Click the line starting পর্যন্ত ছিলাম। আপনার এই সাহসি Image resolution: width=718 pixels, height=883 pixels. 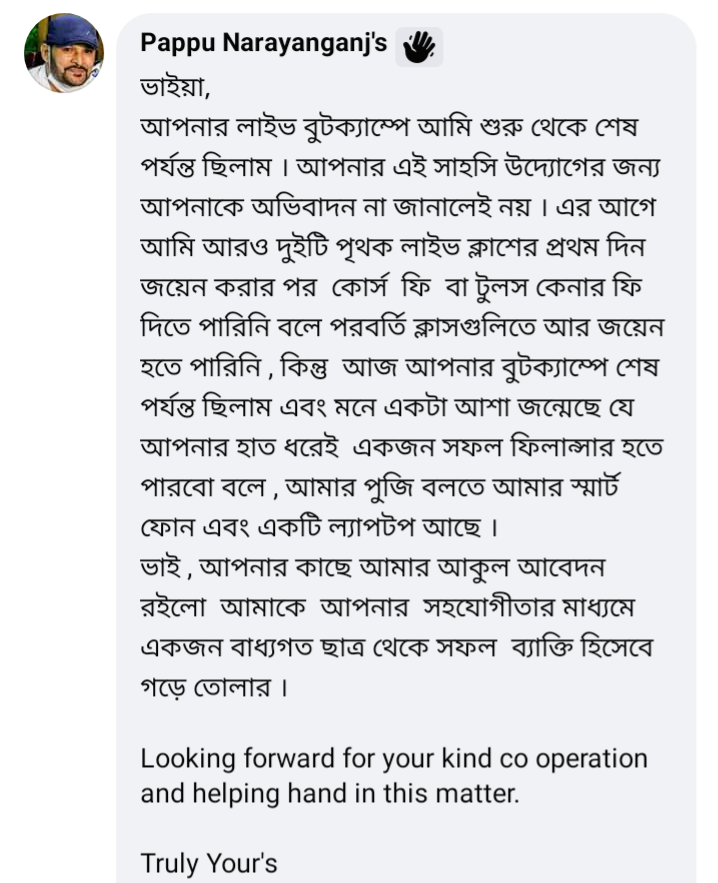tap(400, 168)
